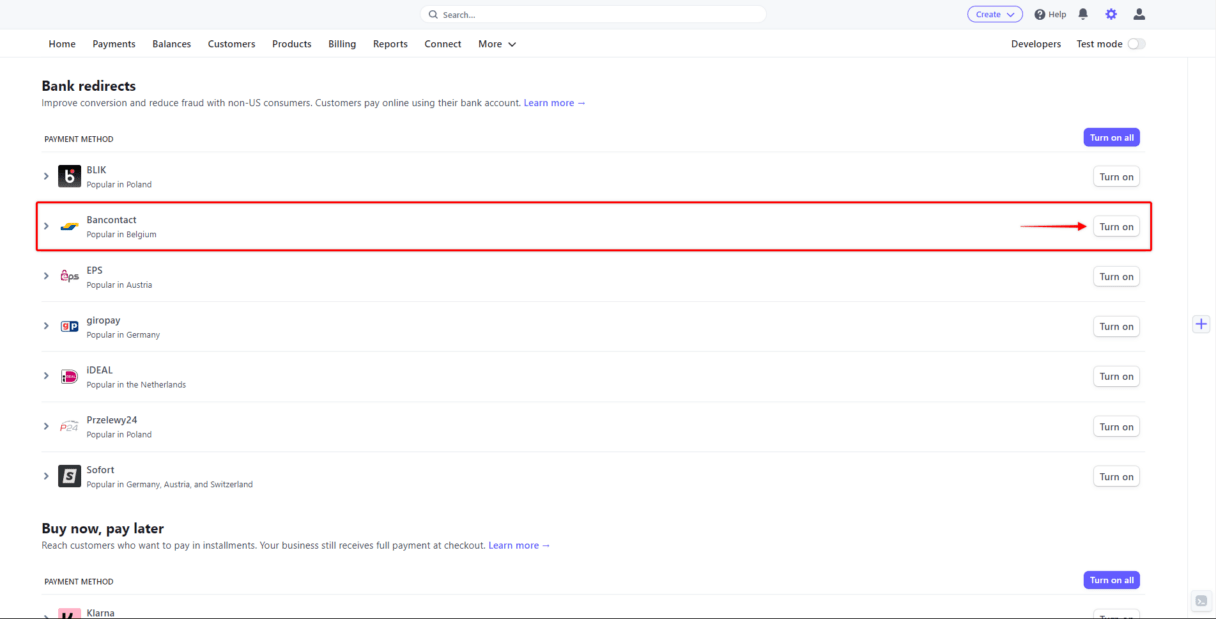Turn on giropay payment method
This screenshot has height=619, width=1216.
click(x=1116, y=327)
